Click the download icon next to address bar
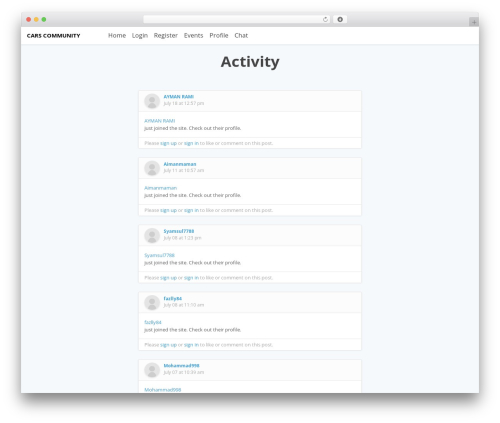 [x=340, y=19]
